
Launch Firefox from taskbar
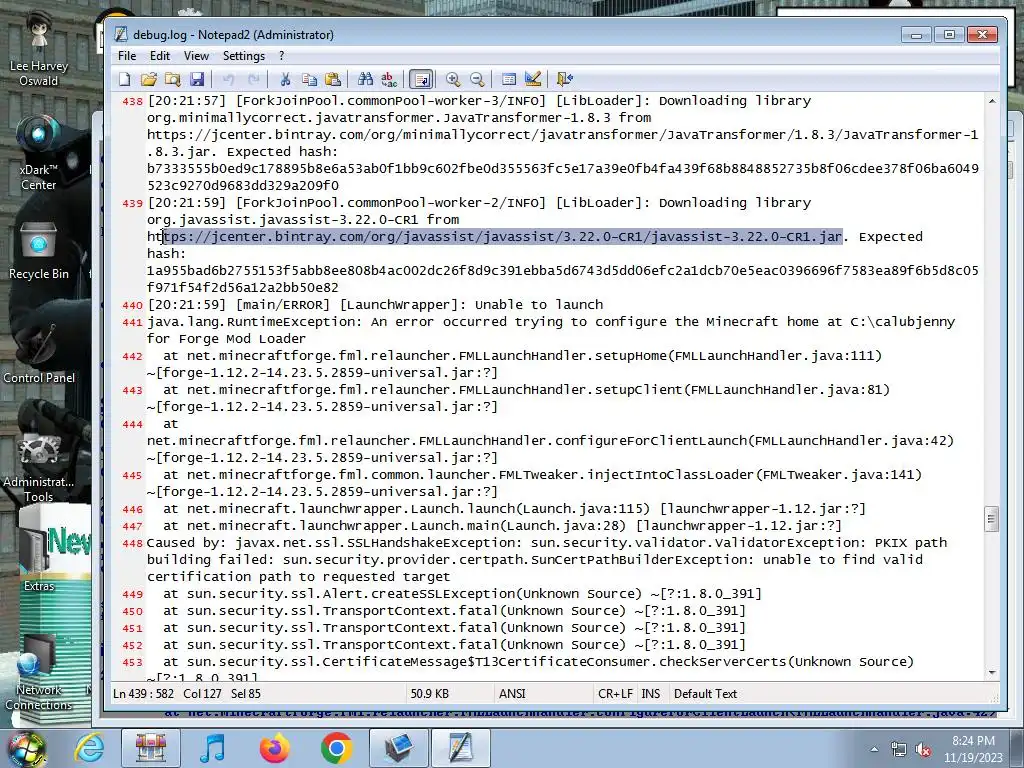point(274,748)
